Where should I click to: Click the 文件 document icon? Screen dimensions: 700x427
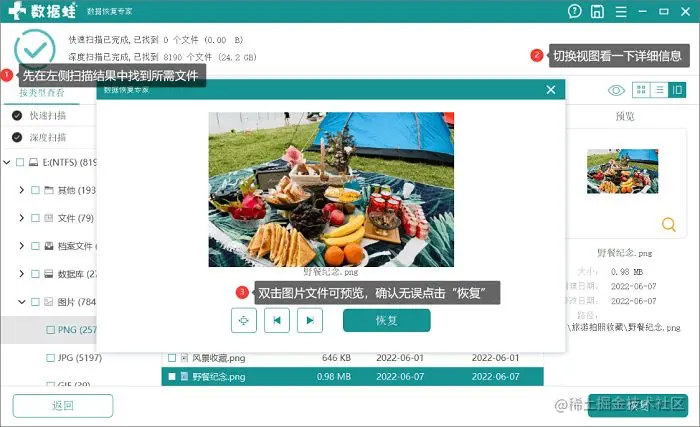pos(49,218)
